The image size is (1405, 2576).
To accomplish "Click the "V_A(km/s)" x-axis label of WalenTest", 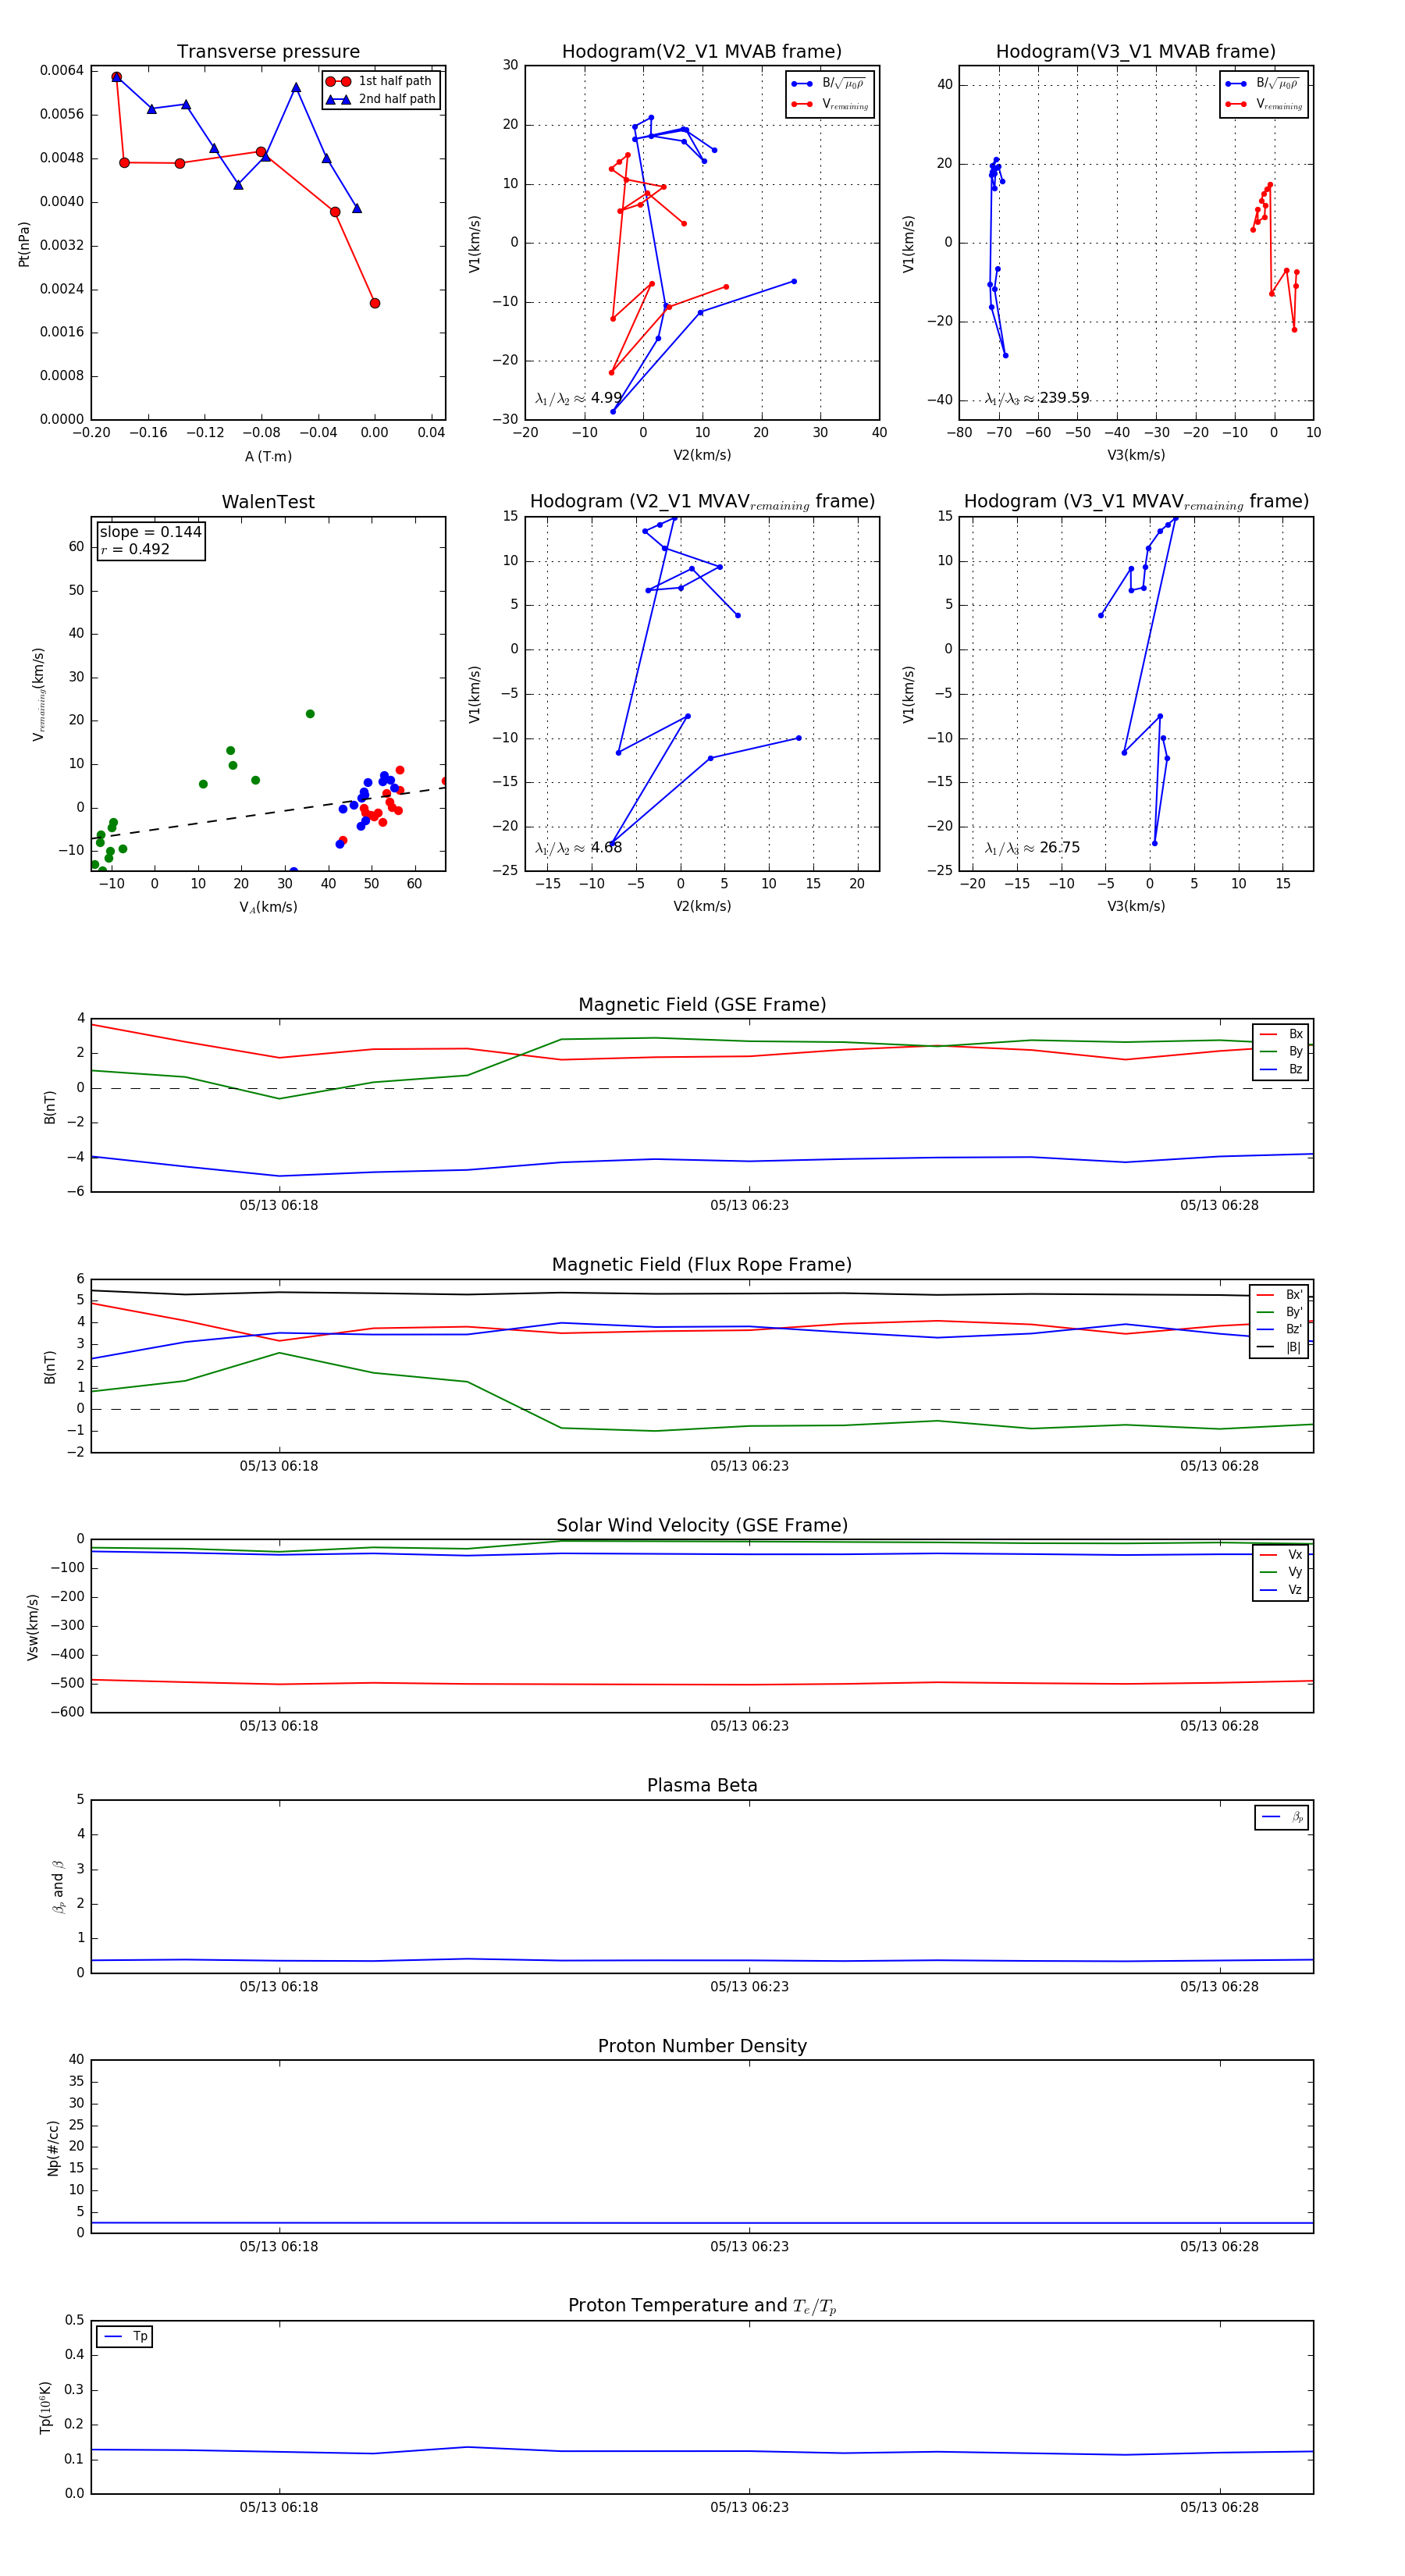I will [x=268, y=907].
